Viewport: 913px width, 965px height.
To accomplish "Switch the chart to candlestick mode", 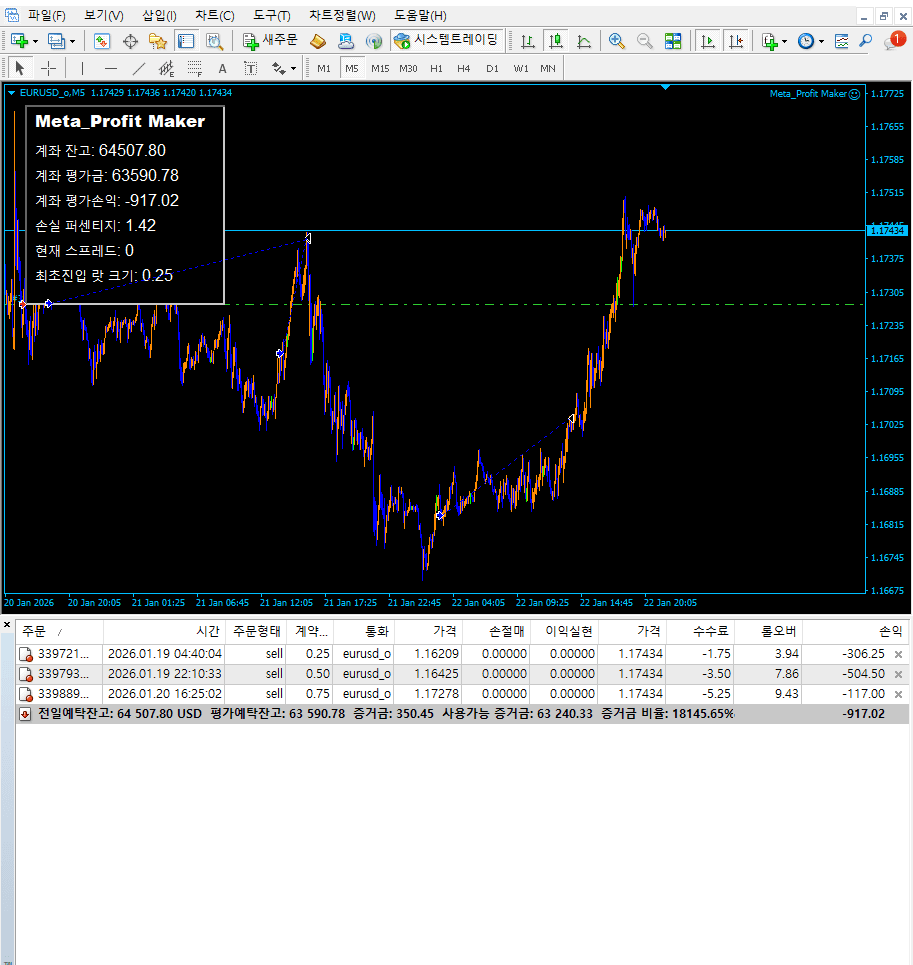I will tap(556, 41).
